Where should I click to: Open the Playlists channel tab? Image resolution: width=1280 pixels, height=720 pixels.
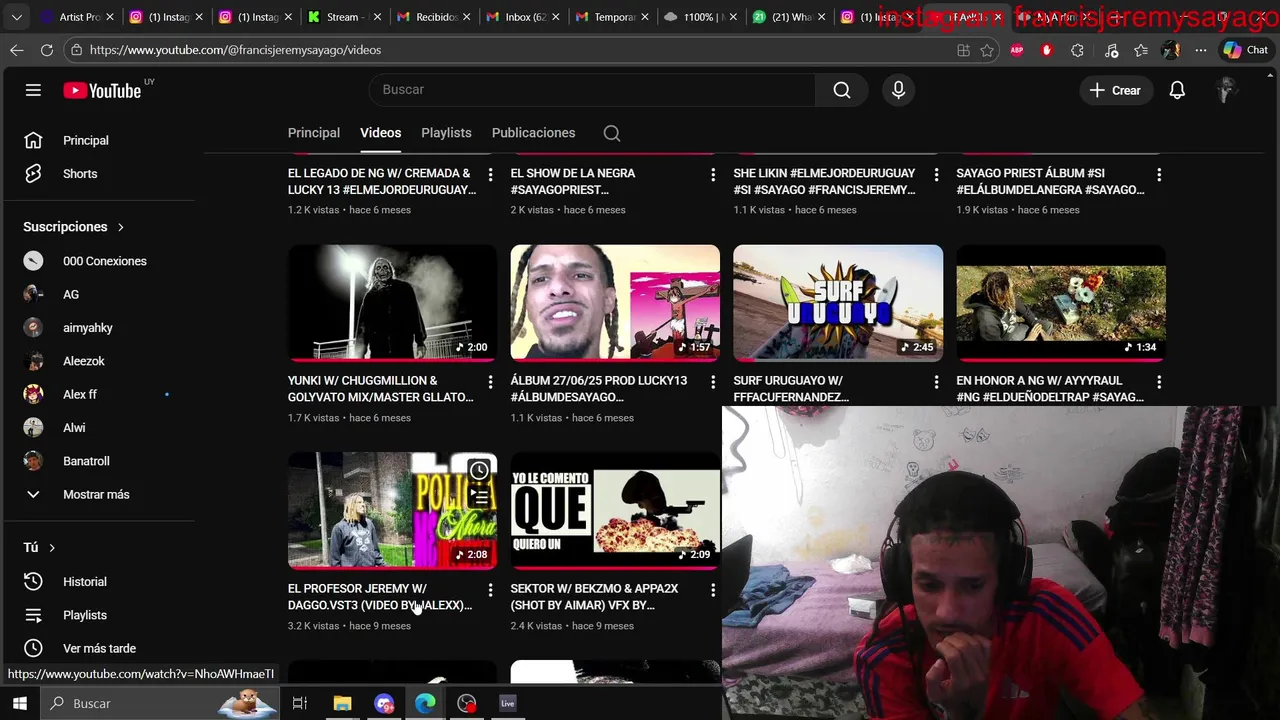pos(446,133)
